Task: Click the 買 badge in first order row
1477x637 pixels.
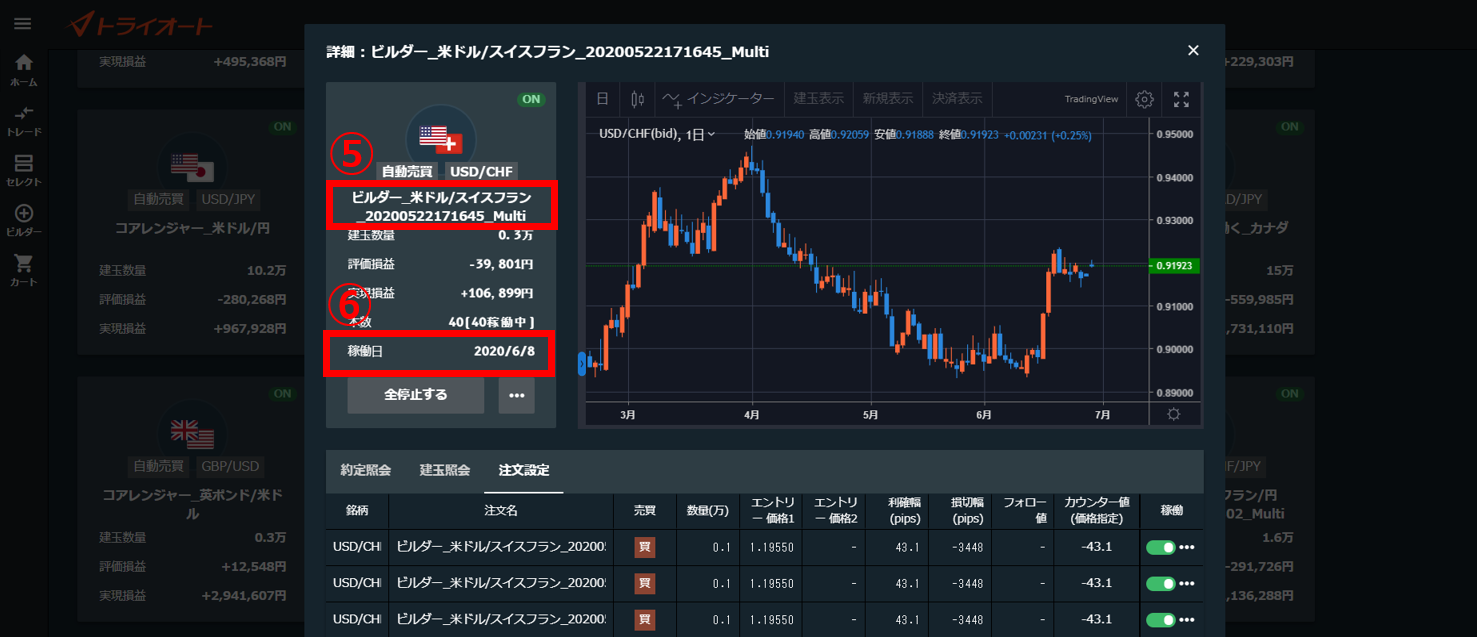Action: 645,548
